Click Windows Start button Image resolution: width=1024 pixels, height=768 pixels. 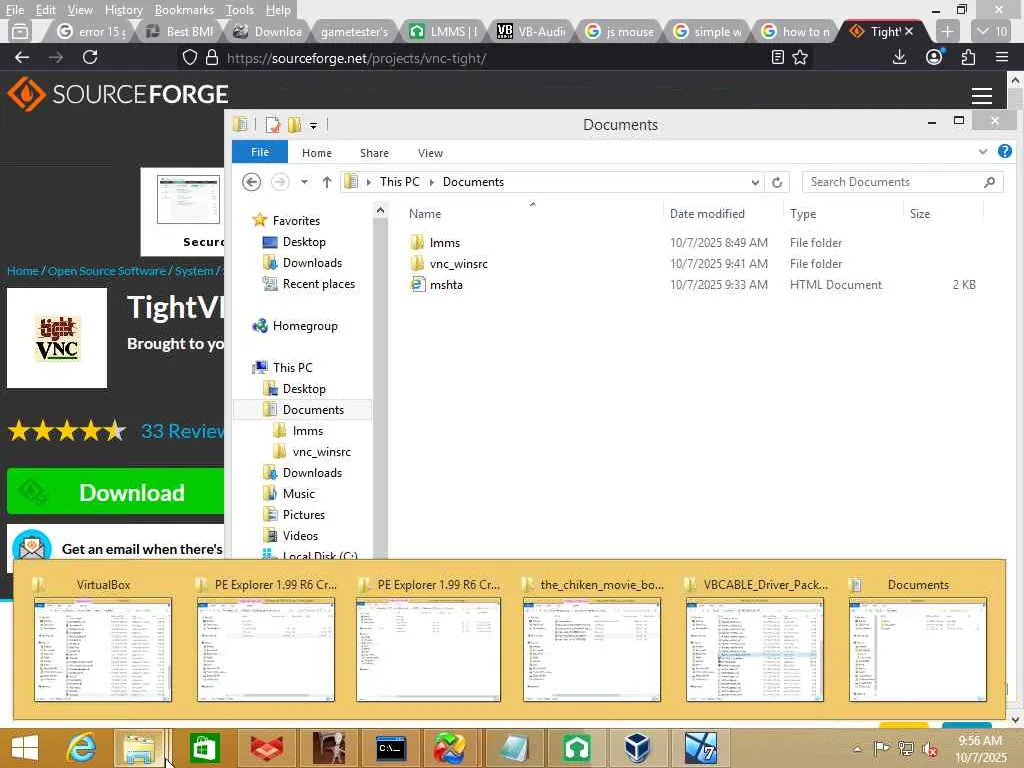click(25, 748)
